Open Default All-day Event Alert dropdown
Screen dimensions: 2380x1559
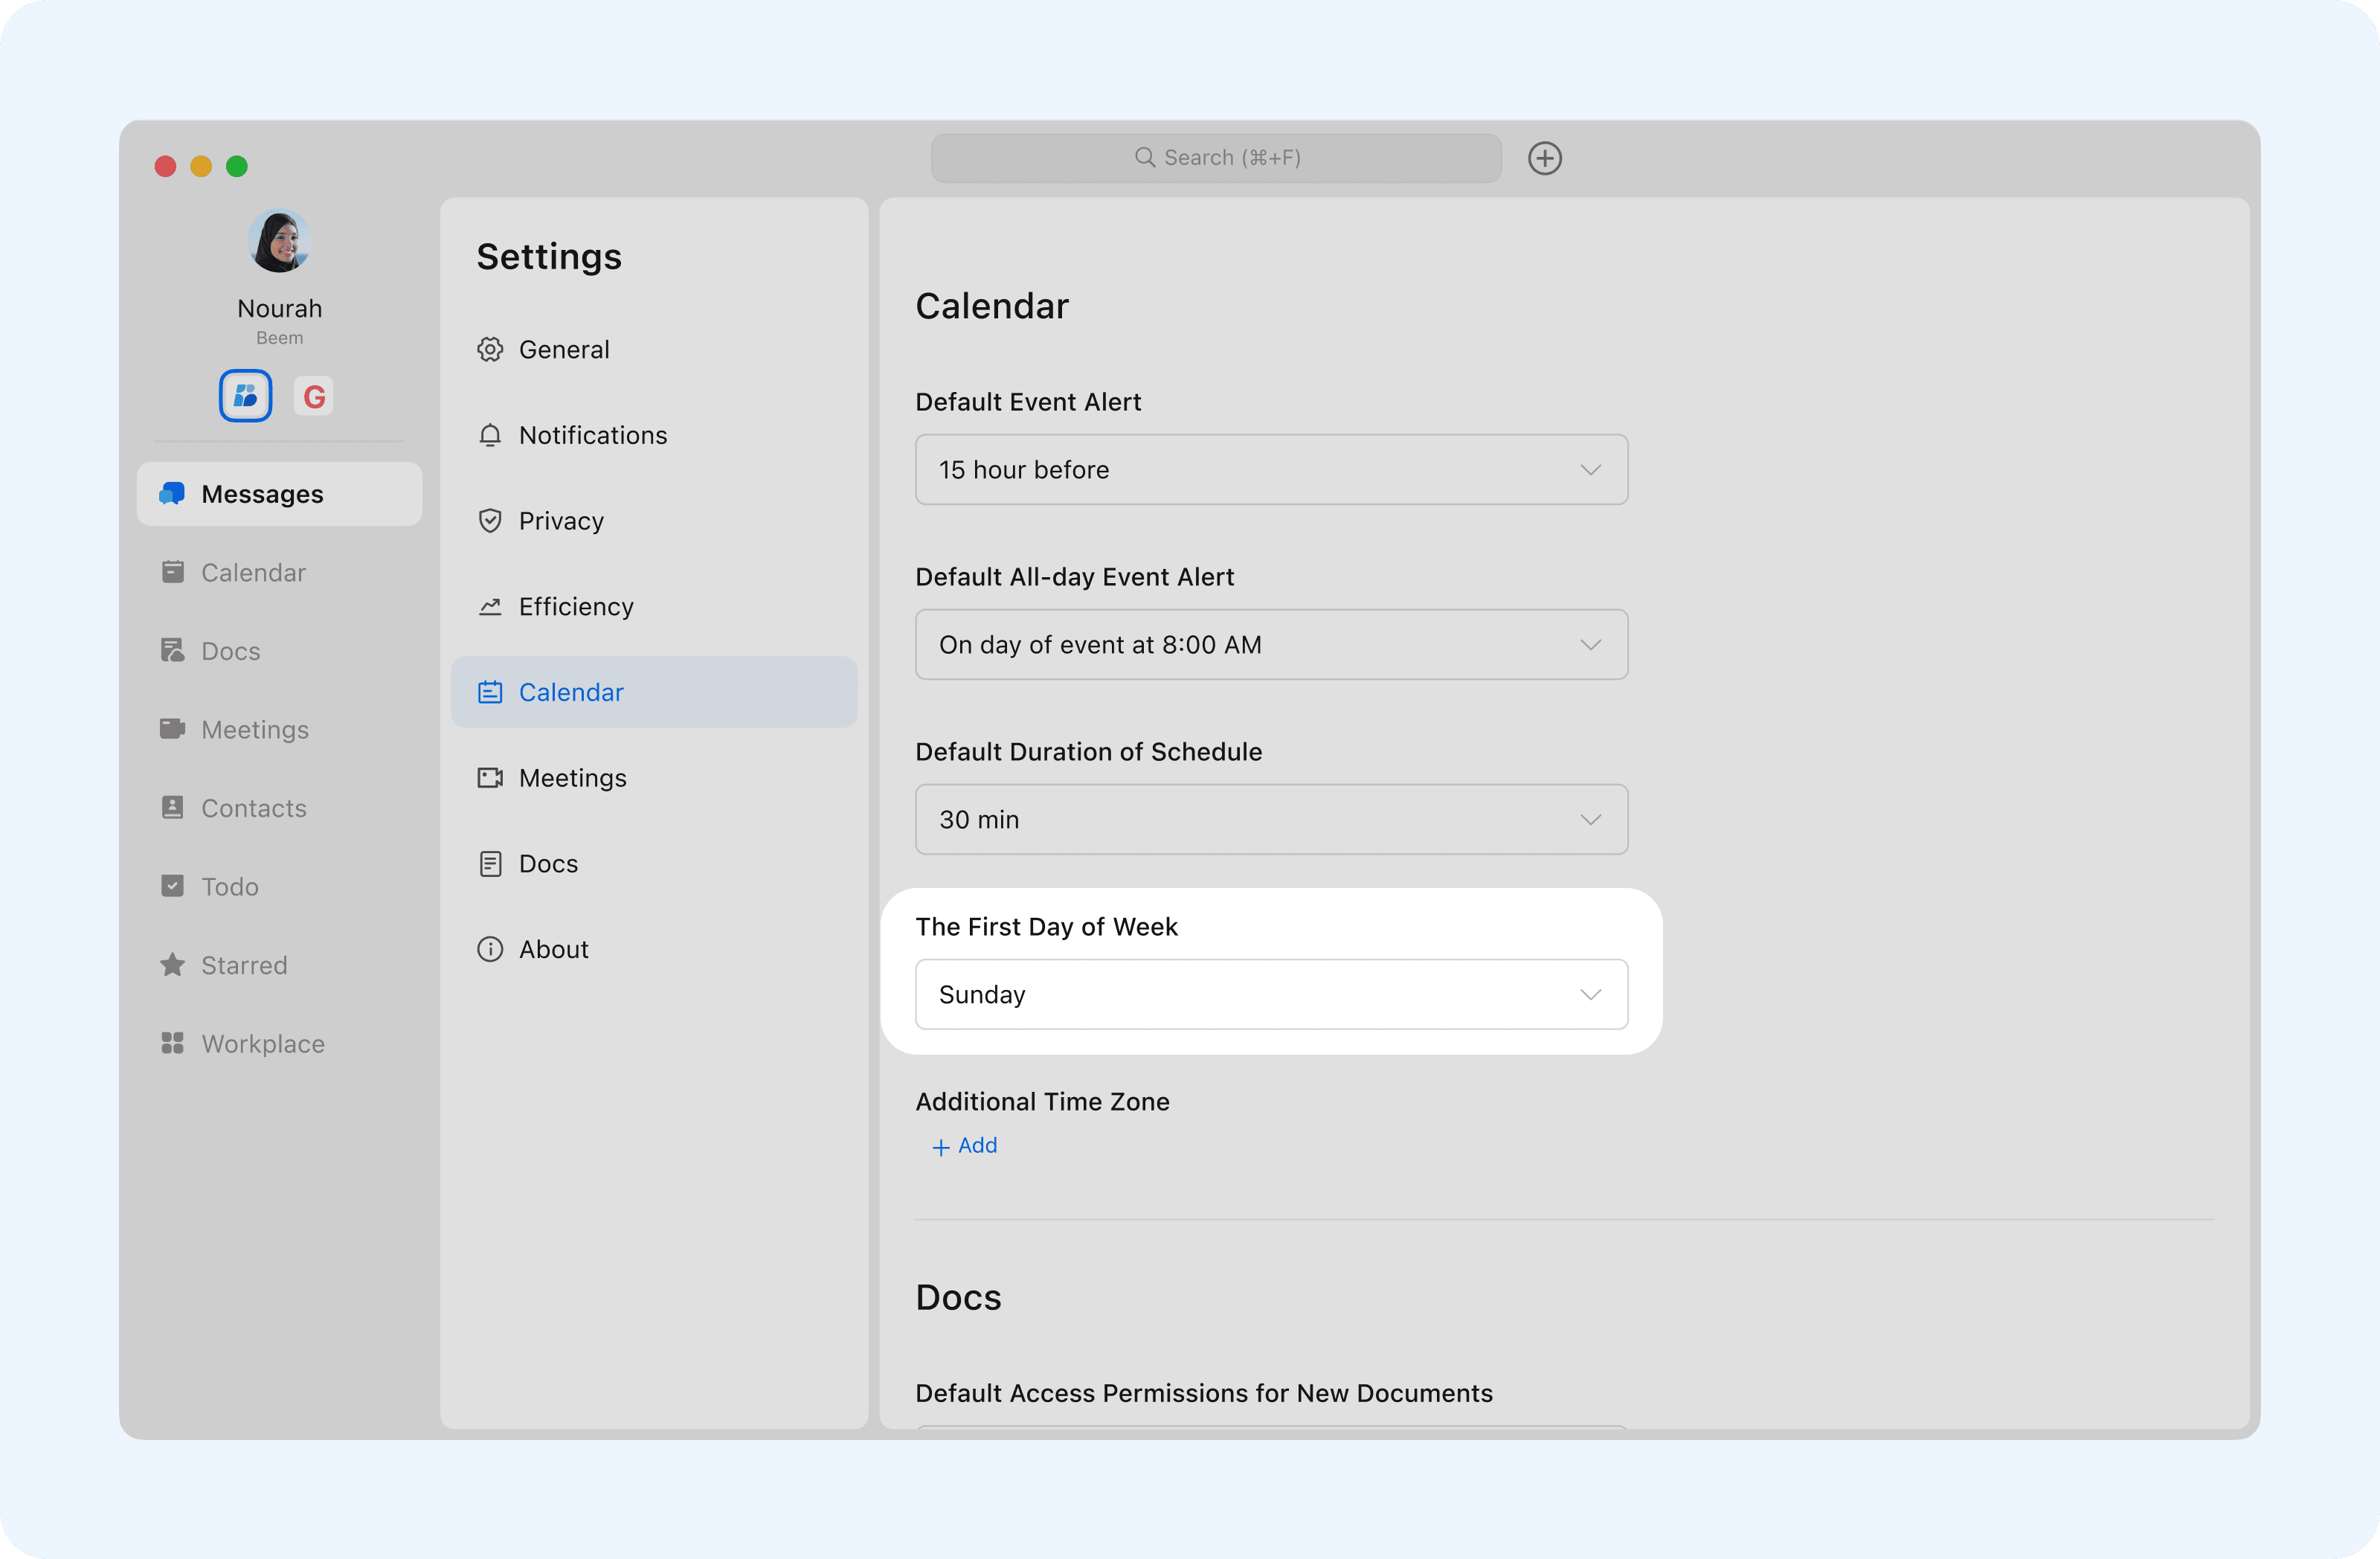[1270, 645]
